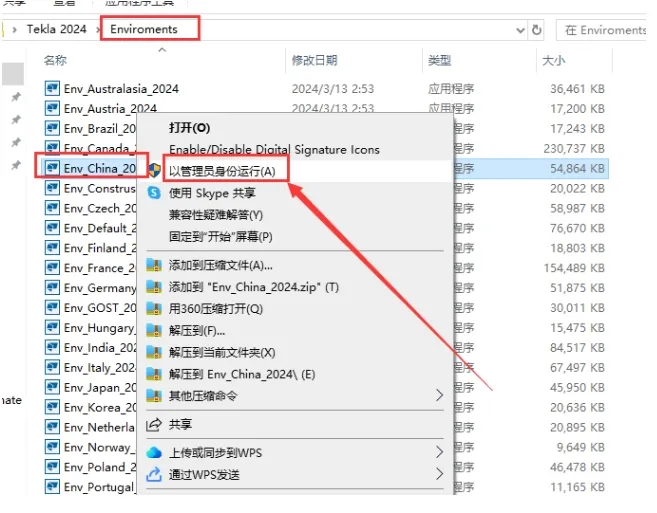Click Tekla 2024 in the breadcrumb path
Screen dimensions: 657x513
pyautogui.click(x=57, y=29)
